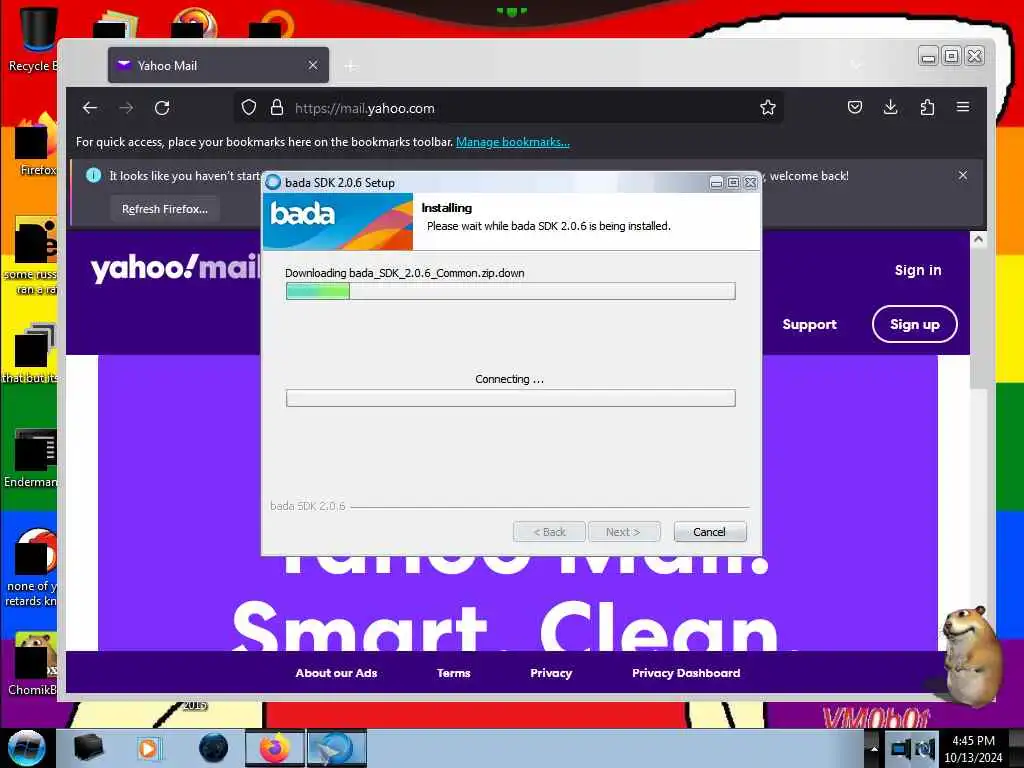Bookmark this page with the star

(768, 107)
